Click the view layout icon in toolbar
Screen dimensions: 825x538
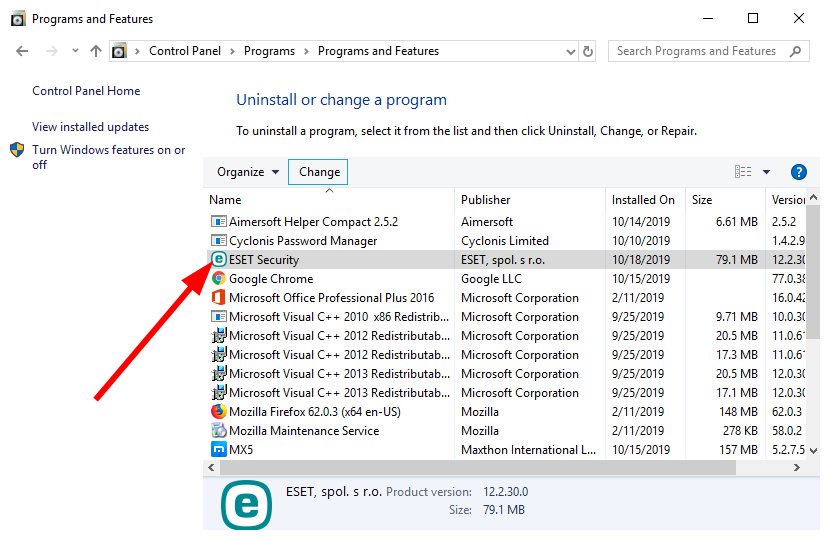coord(743,171)
